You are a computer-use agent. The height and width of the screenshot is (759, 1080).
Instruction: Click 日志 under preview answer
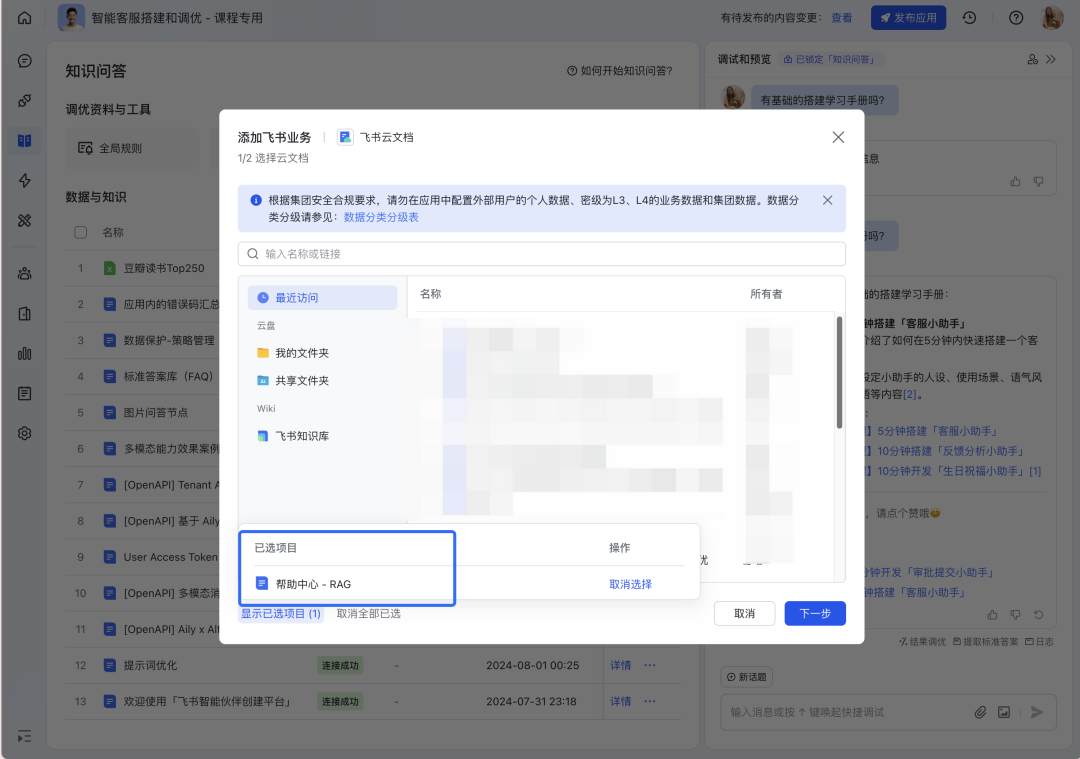pyautogui.click(x=1039, y=642)
